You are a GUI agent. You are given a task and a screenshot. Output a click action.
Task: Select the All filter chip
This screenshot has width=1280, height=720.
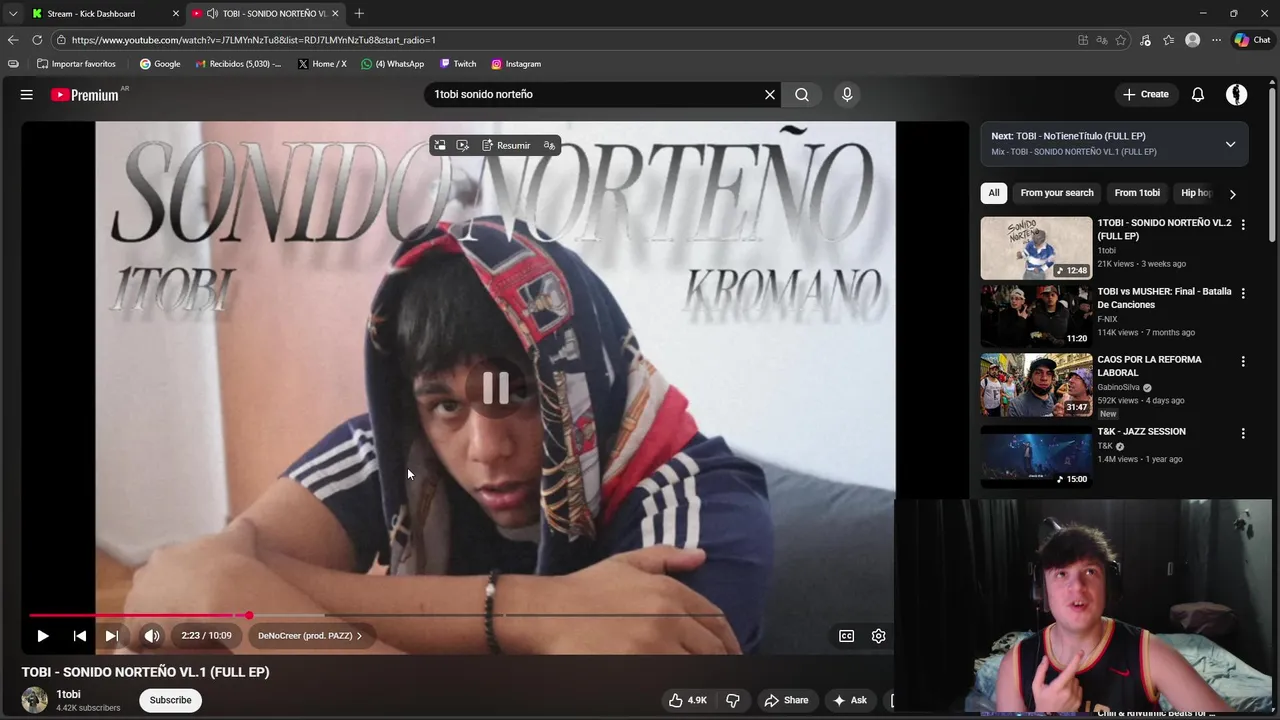(993, 193)
